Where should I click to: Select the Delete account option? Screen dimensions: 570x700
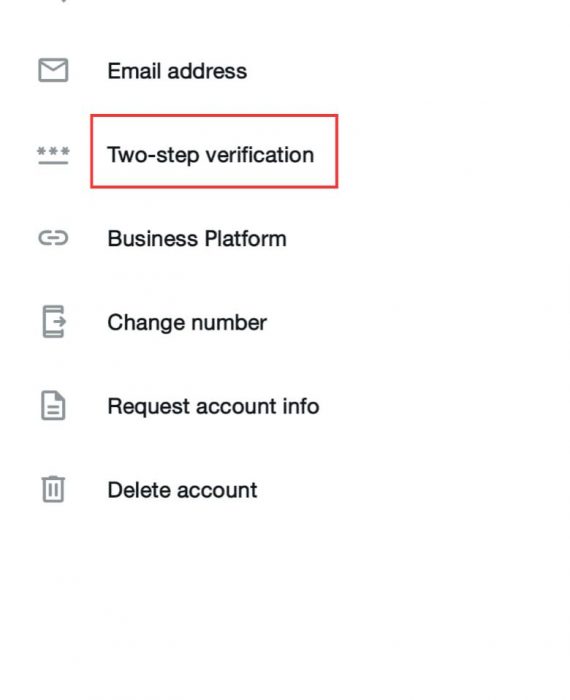tap(285, 490)
